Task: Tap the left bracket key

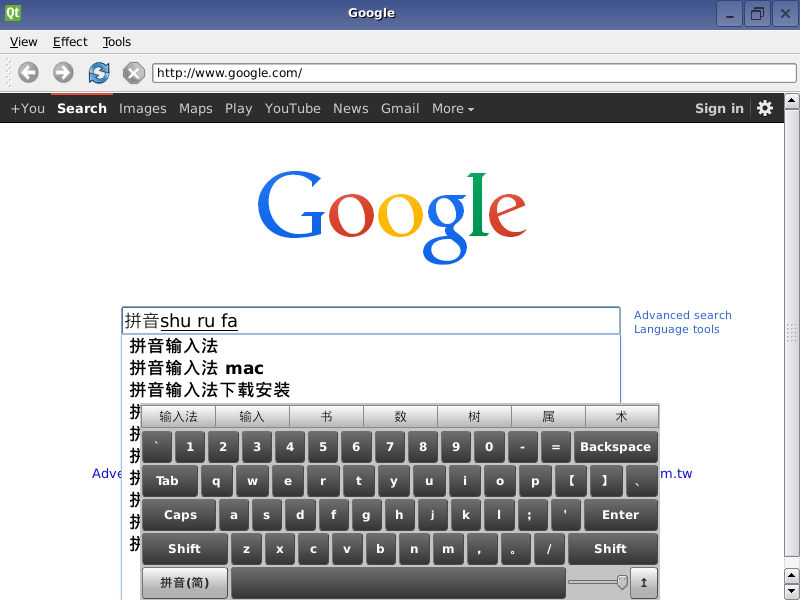Action: [x=571, y=481]
